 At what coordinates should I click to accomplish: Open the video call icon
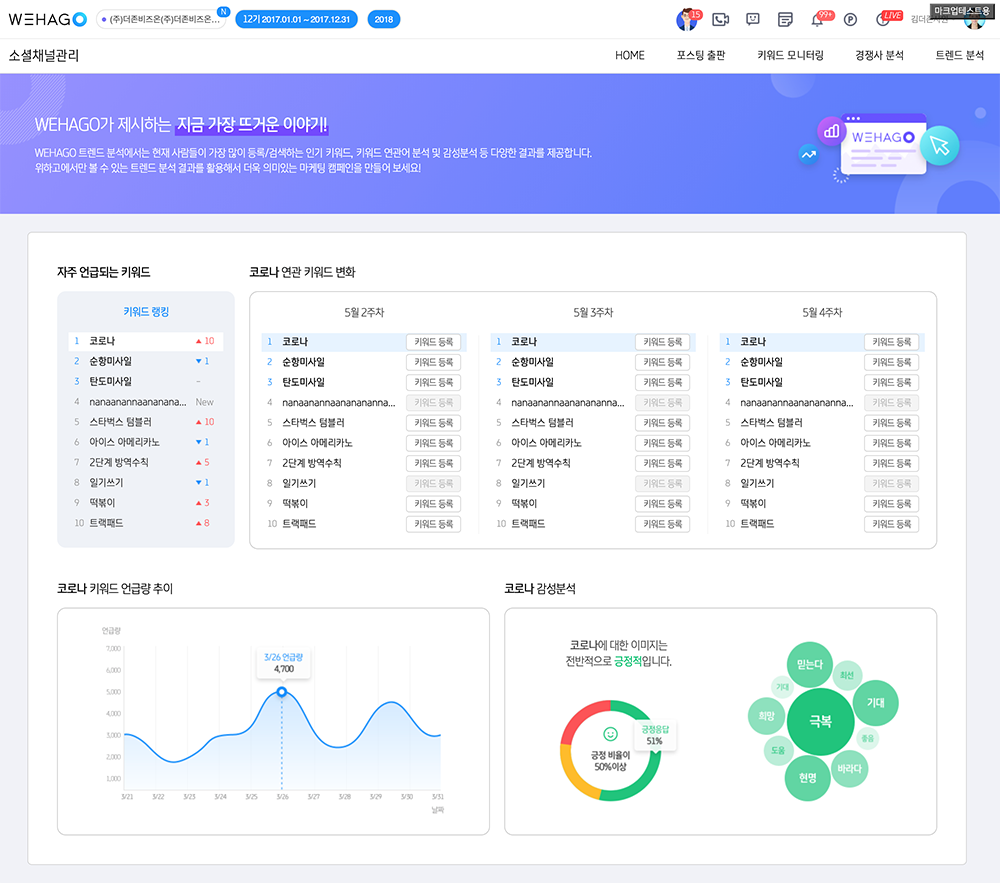point(720,19)
